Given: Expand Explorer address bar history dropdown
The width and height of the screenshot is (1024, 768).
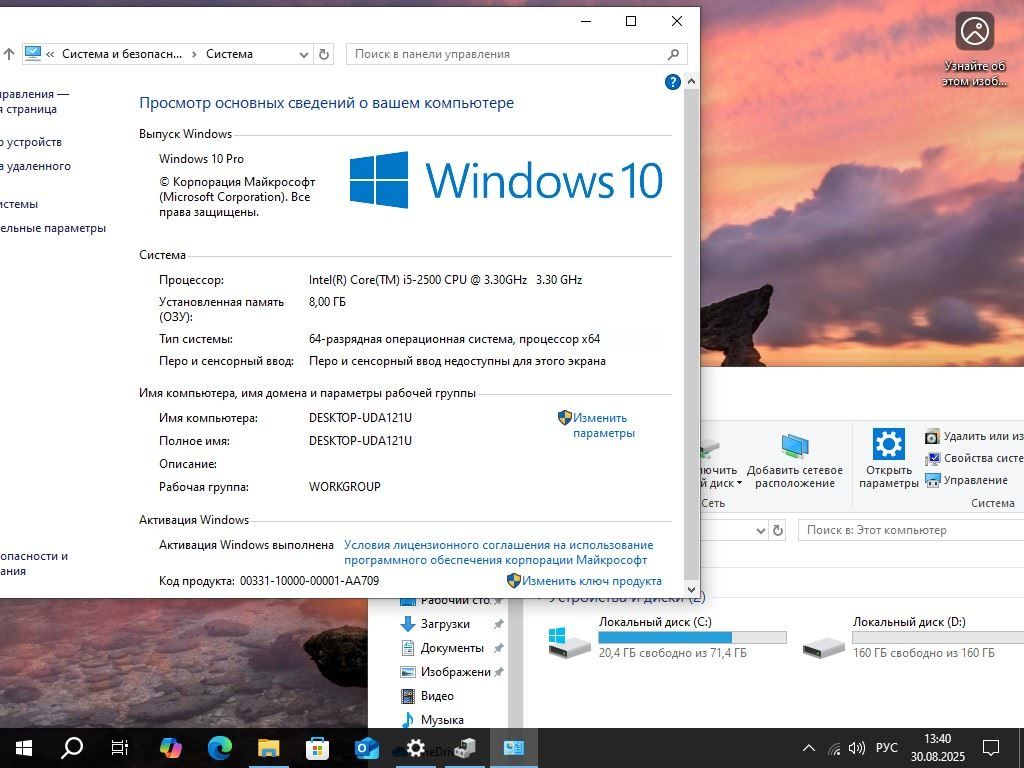Looking at the screenshot, I should (761, 531).
